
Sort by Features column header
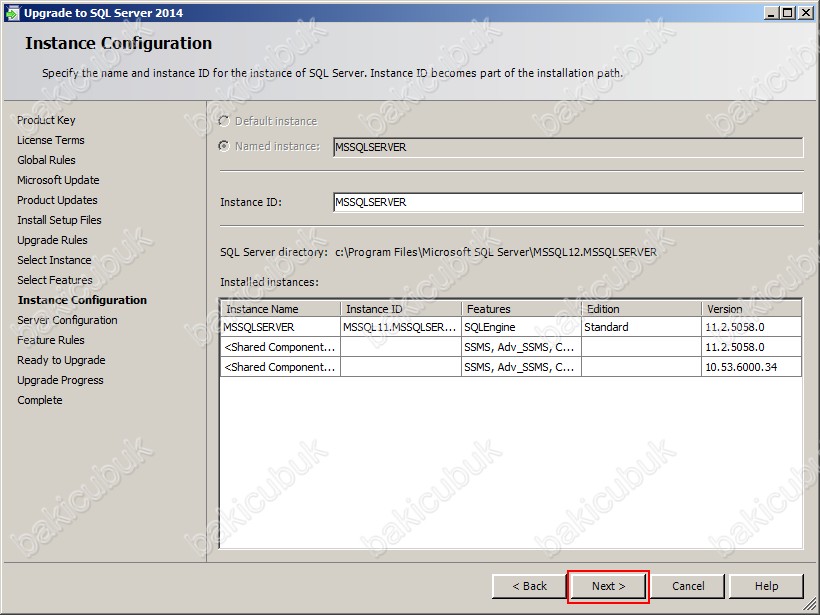tap(521, 309)
